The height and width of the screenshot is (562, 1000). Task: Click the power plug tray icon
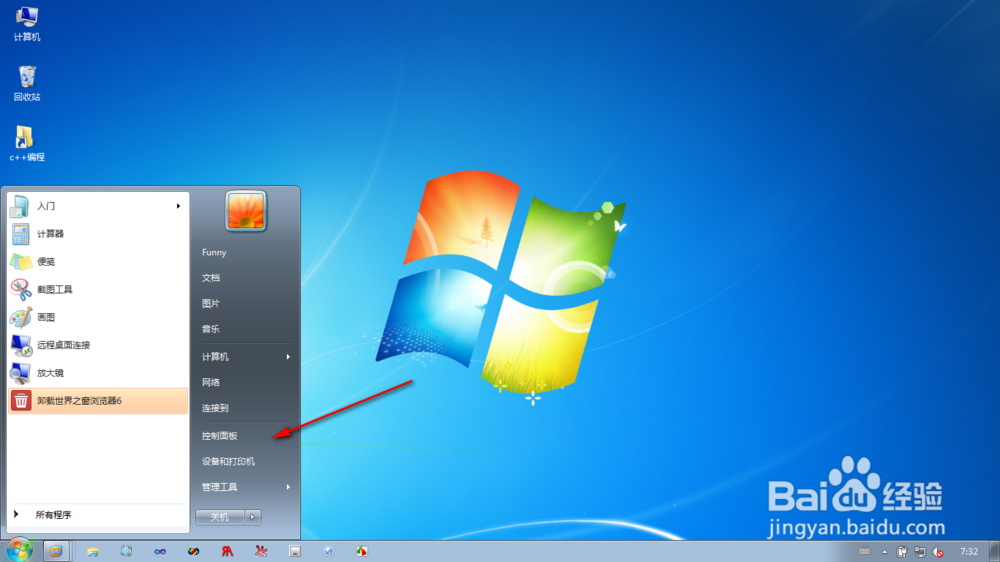[x=902, y=552]
